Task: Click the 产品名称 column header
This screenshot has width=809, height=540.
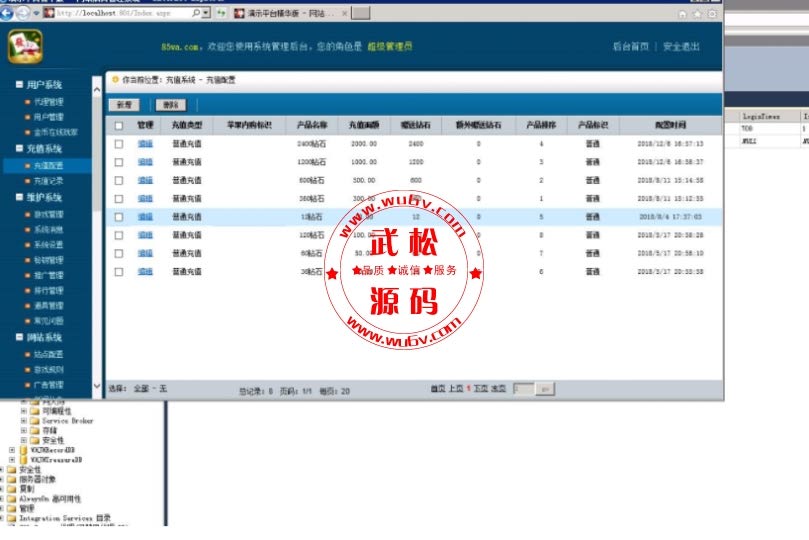Action: click(312, 125)
